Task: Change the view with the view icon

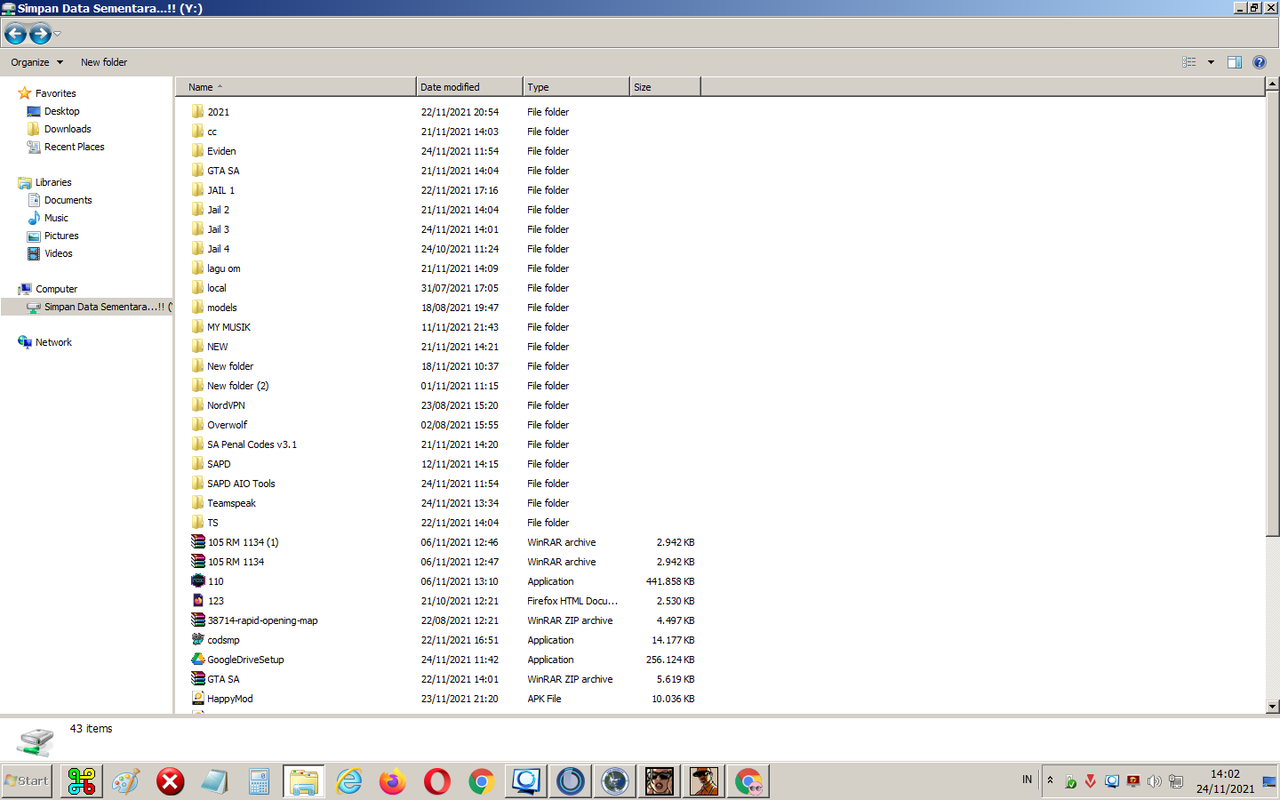Action: click(1189, 62)
